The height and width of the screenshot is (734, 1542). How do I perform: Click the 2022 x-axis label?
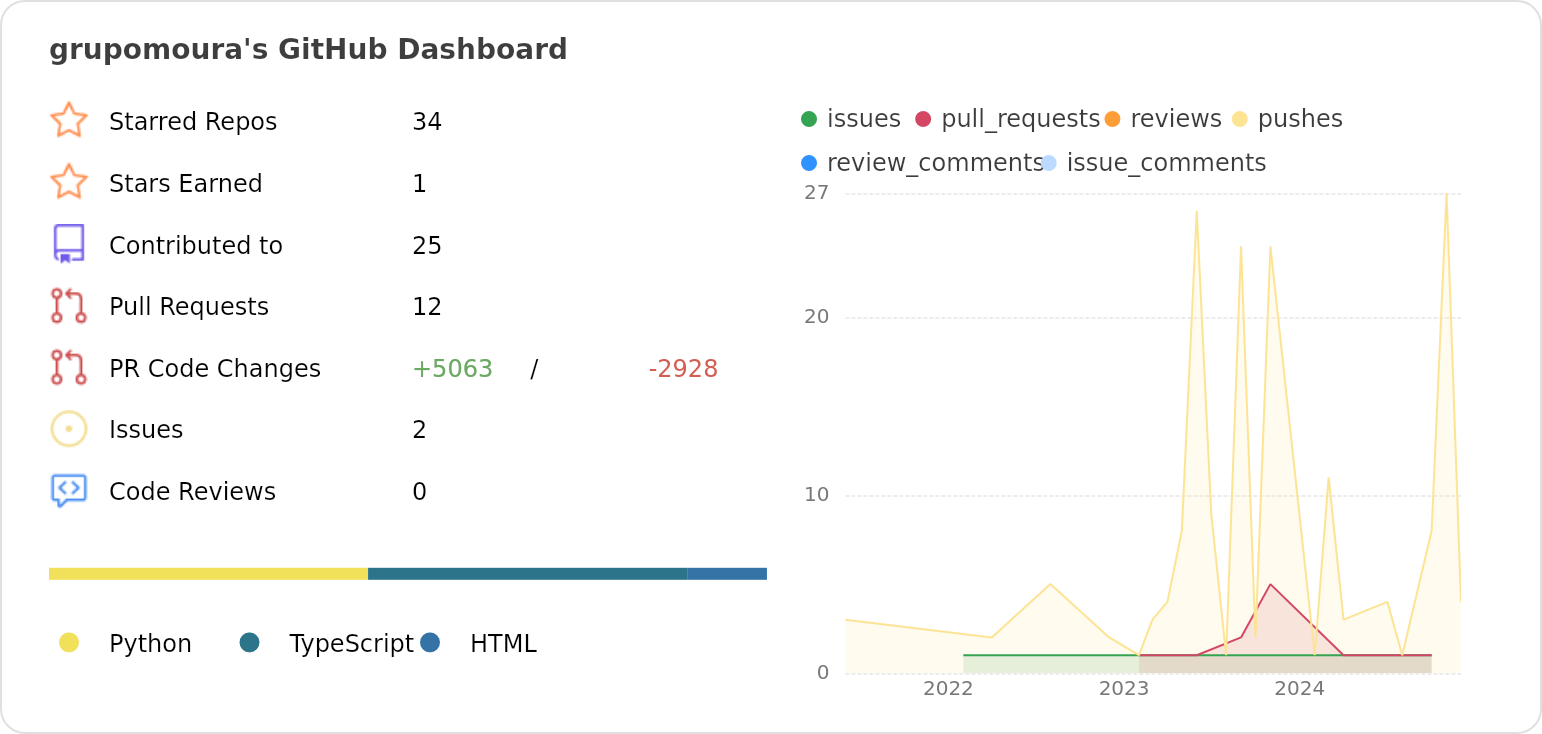(x=948, y=689)
